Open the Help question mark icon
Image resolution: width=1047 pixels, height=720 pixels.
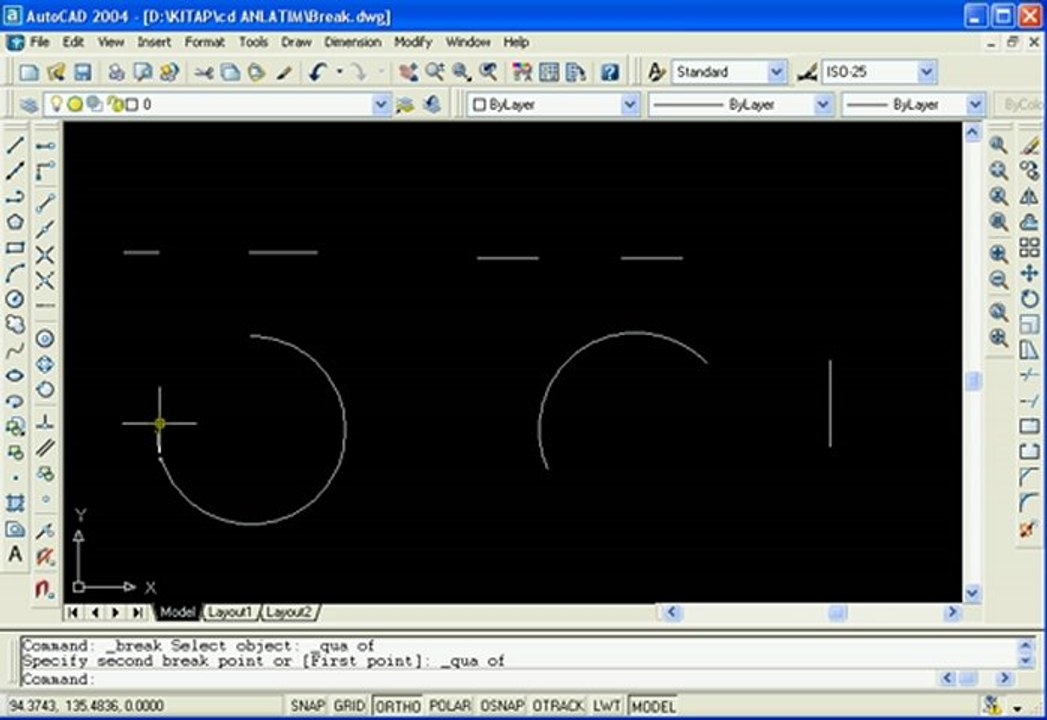coord(610,71)
